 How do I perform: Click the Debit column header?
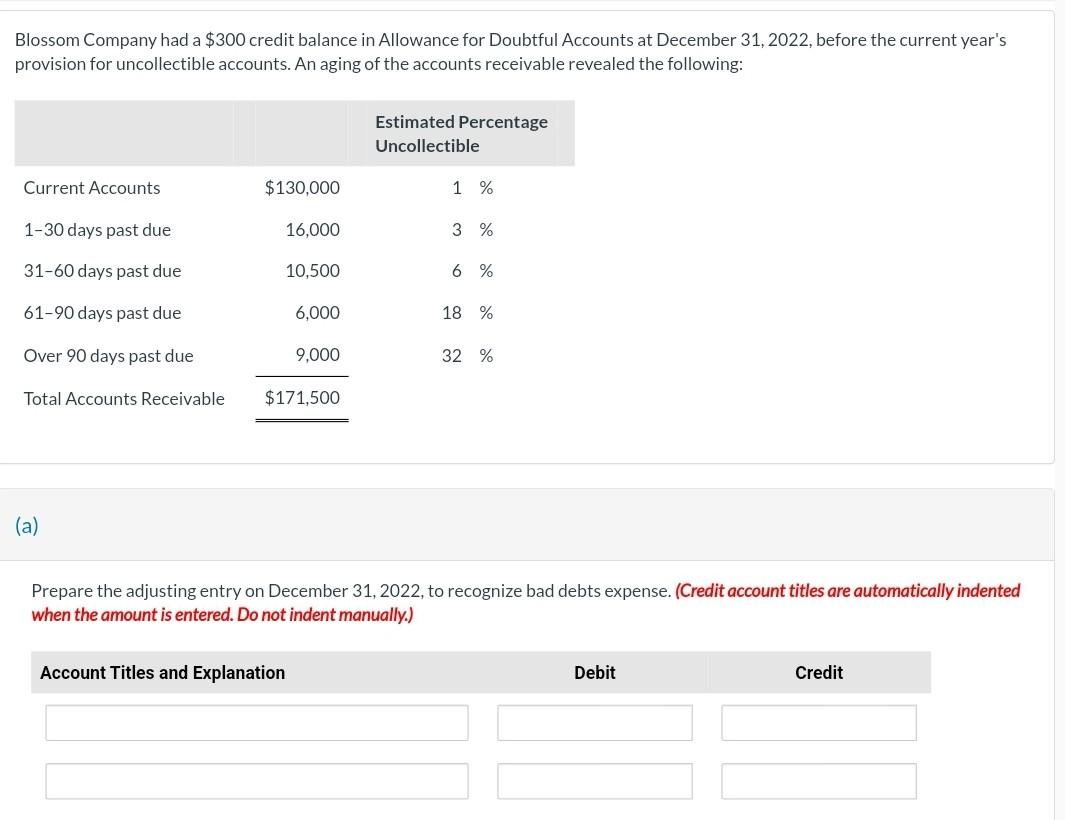coord(594,673)
